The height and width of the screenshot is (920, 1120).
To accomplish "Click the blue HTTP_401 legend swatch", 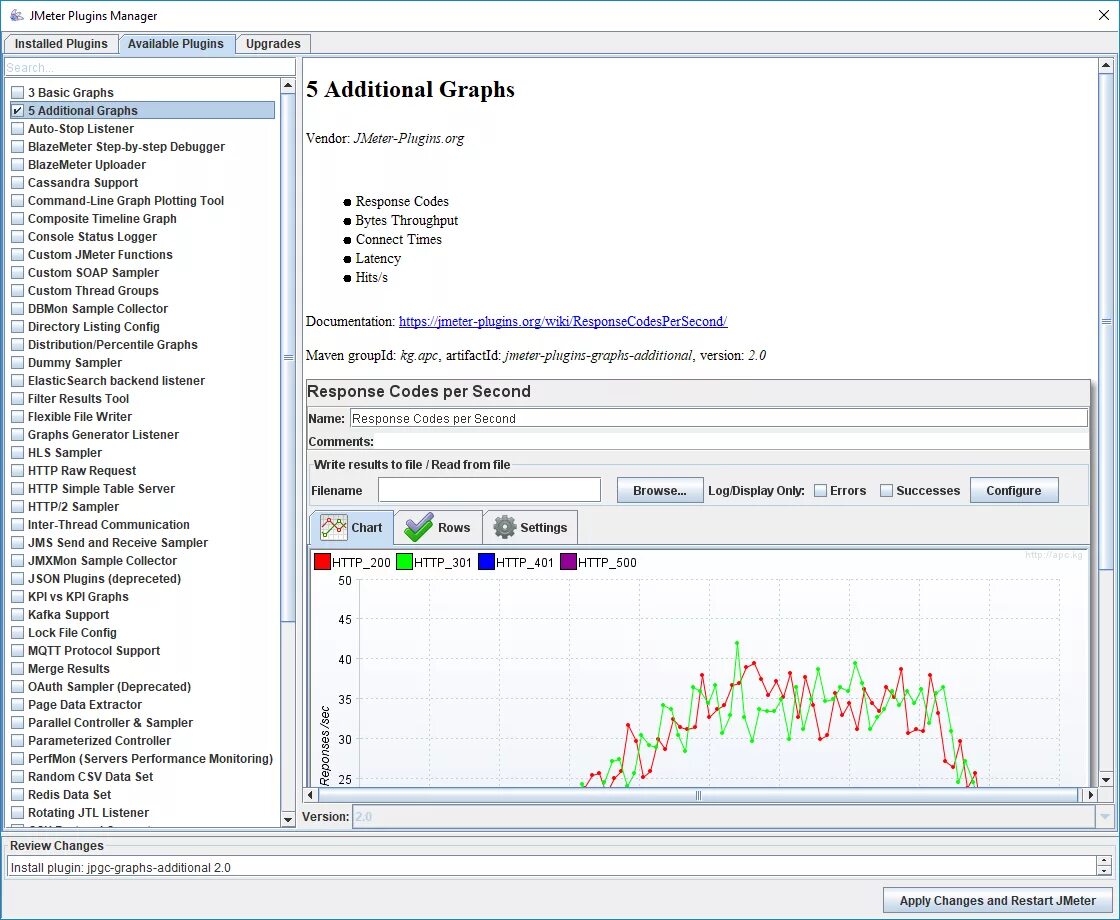I will 486,561.
